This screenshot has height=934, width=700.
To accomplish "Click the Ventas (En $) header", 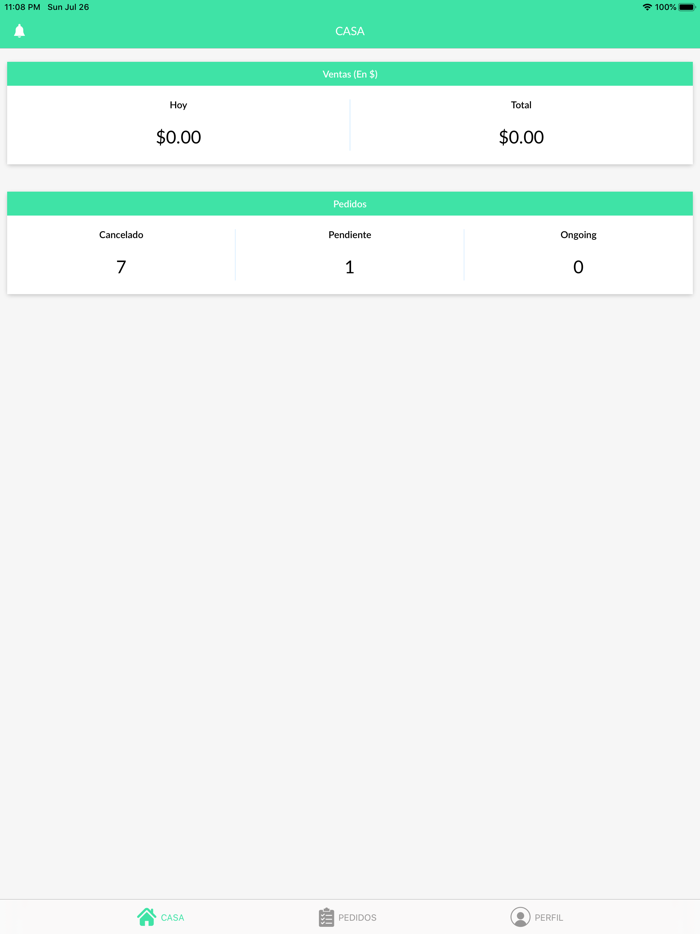I will pos(350,74).
